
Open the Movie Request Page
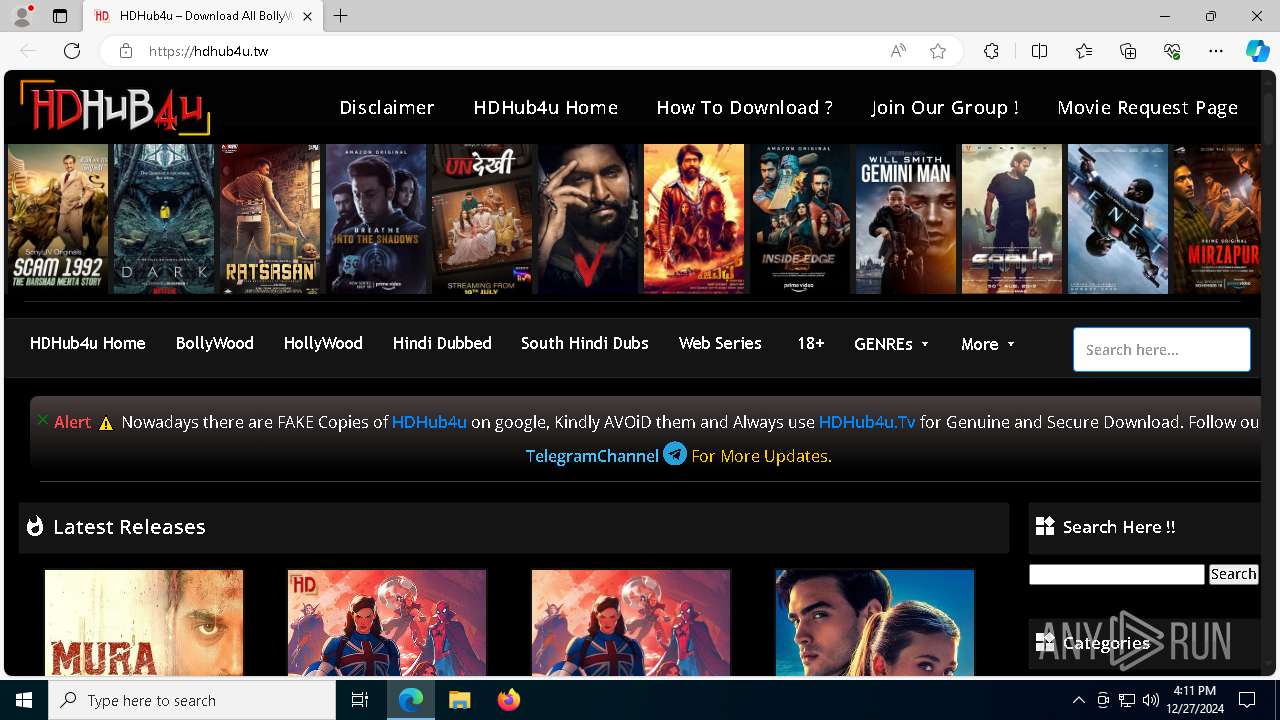pos(1148,107)
